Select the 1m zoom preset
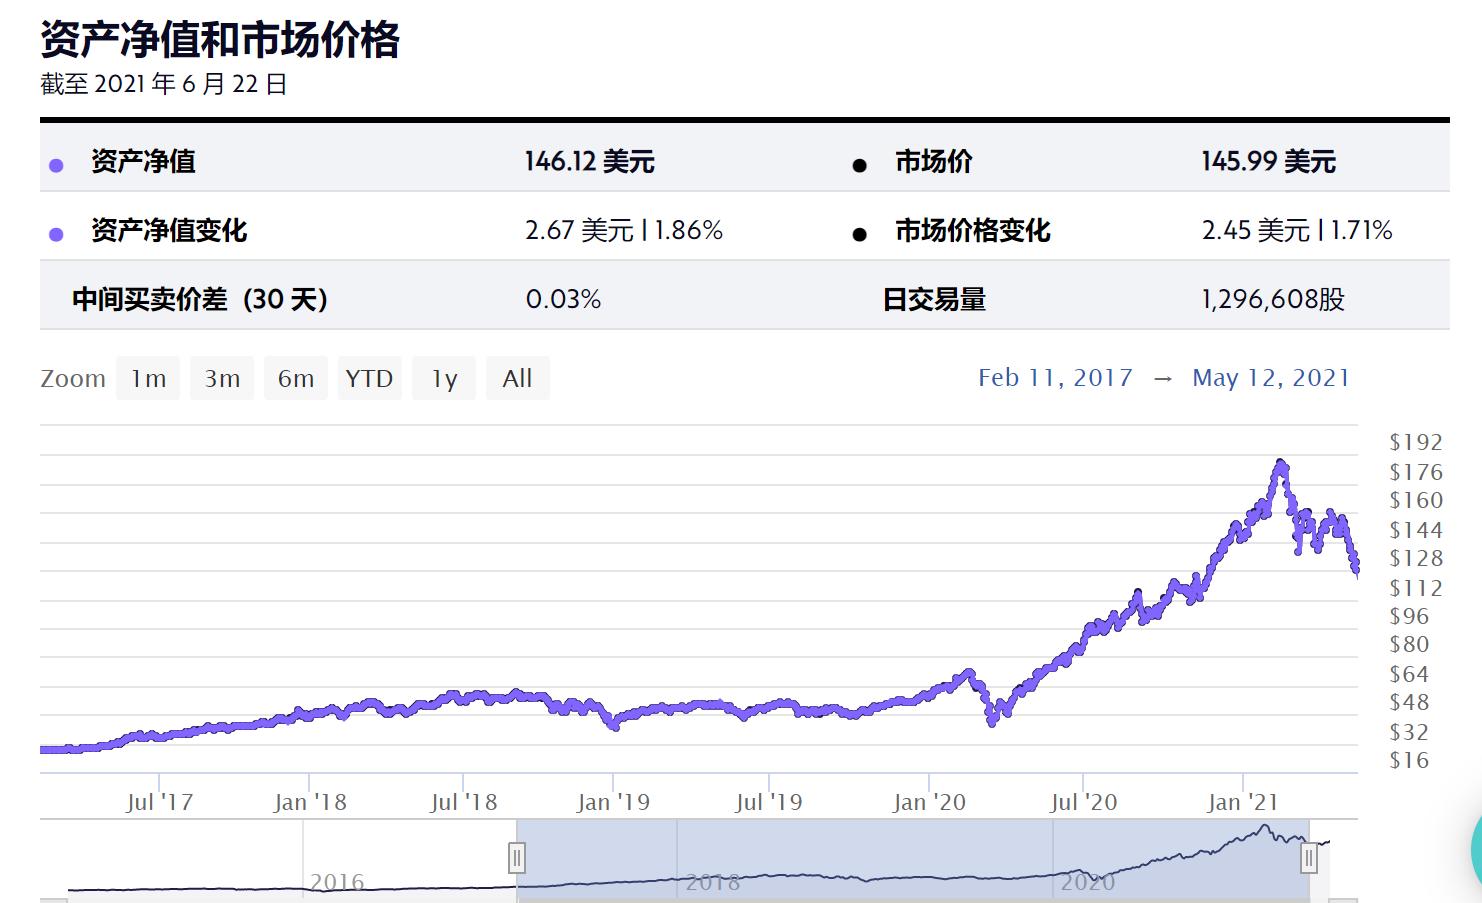This screenshot has width=1482, height=903. [147, 377]
